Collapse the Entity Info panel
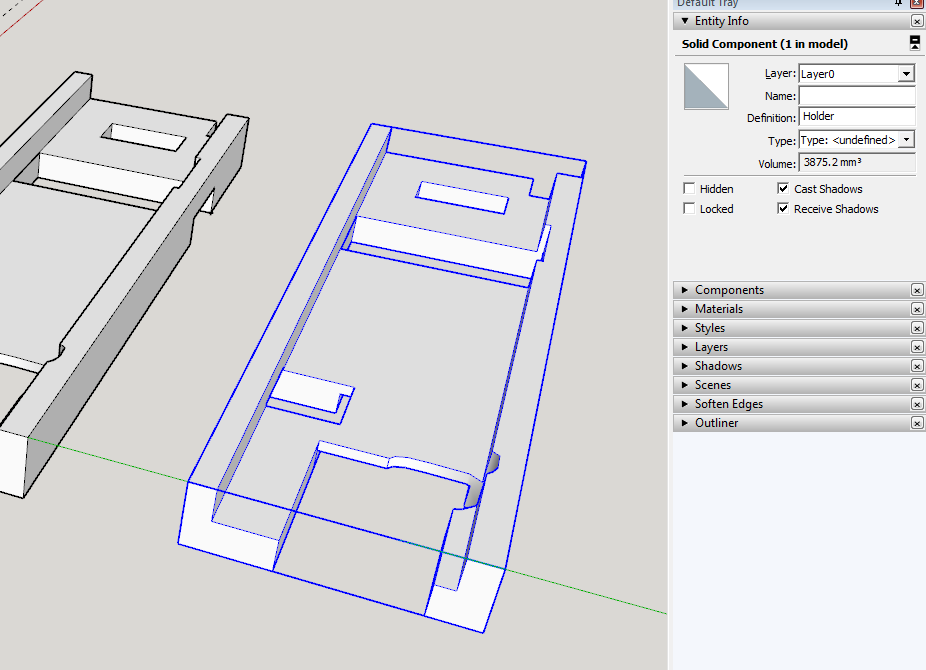The height and width of the screenshot is (670, 926). click(x=684, y=20)
